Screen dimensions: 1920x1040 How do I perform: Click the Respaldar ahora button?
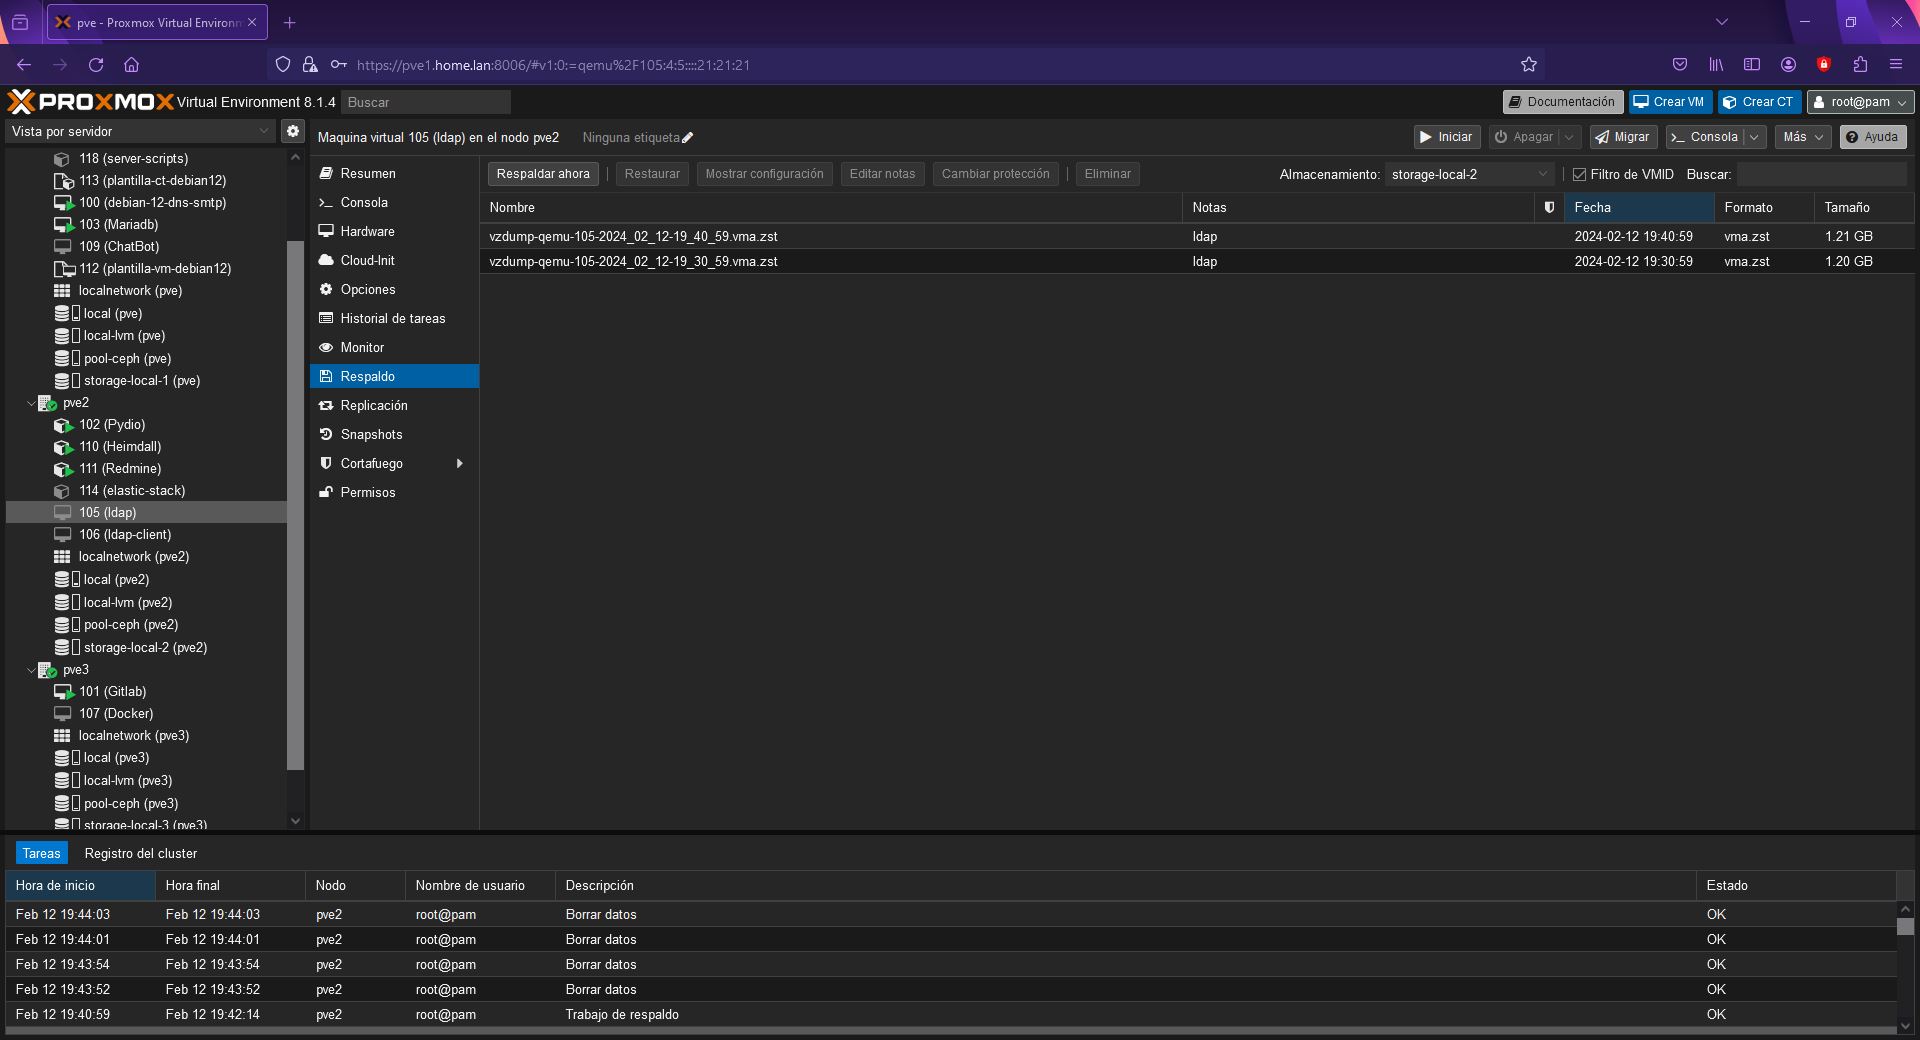click(543, 174)
